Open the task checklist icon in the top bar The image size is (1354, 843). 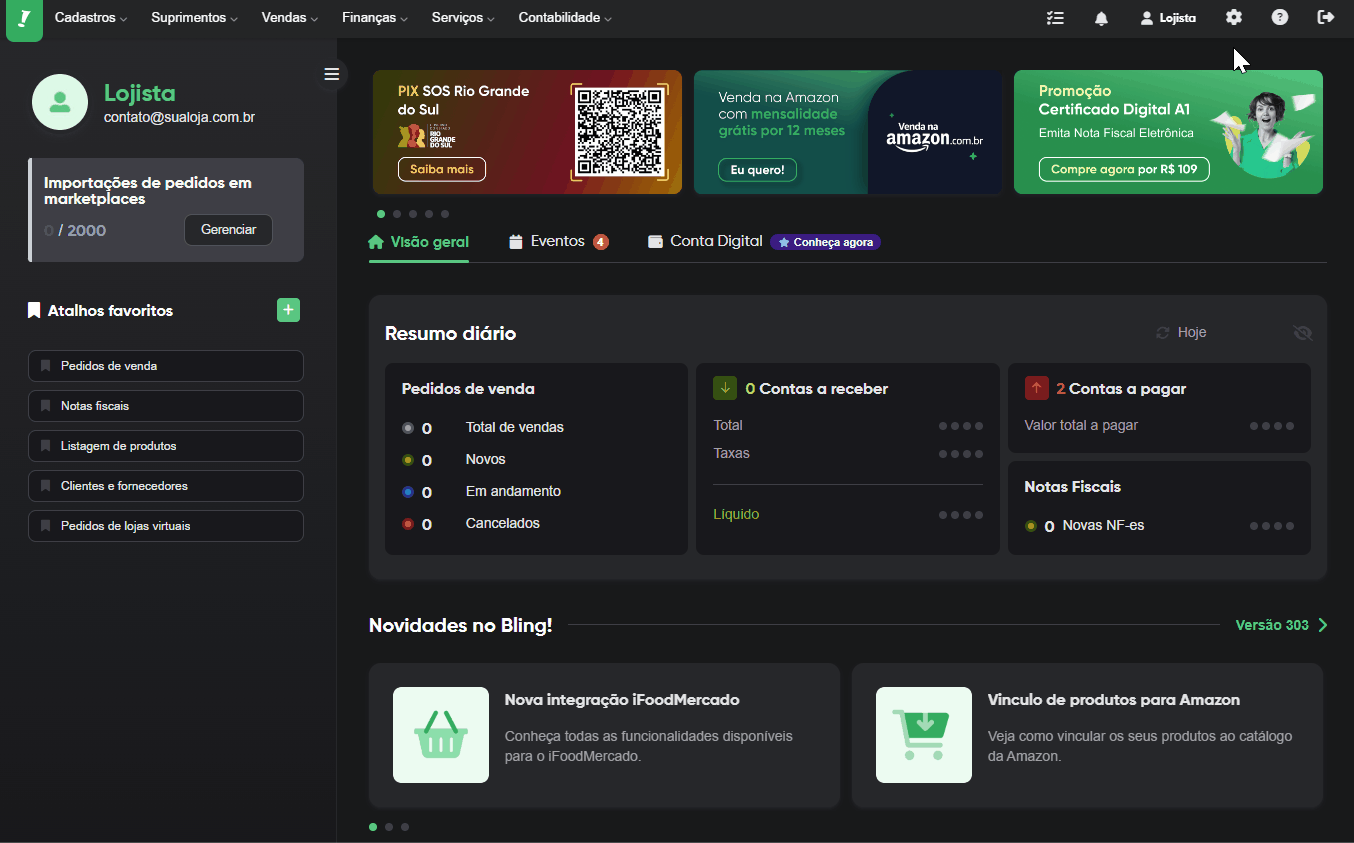1055,18
